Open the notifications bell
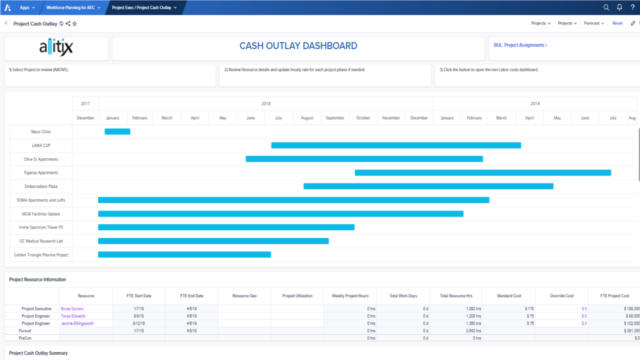 pos(619,7)
